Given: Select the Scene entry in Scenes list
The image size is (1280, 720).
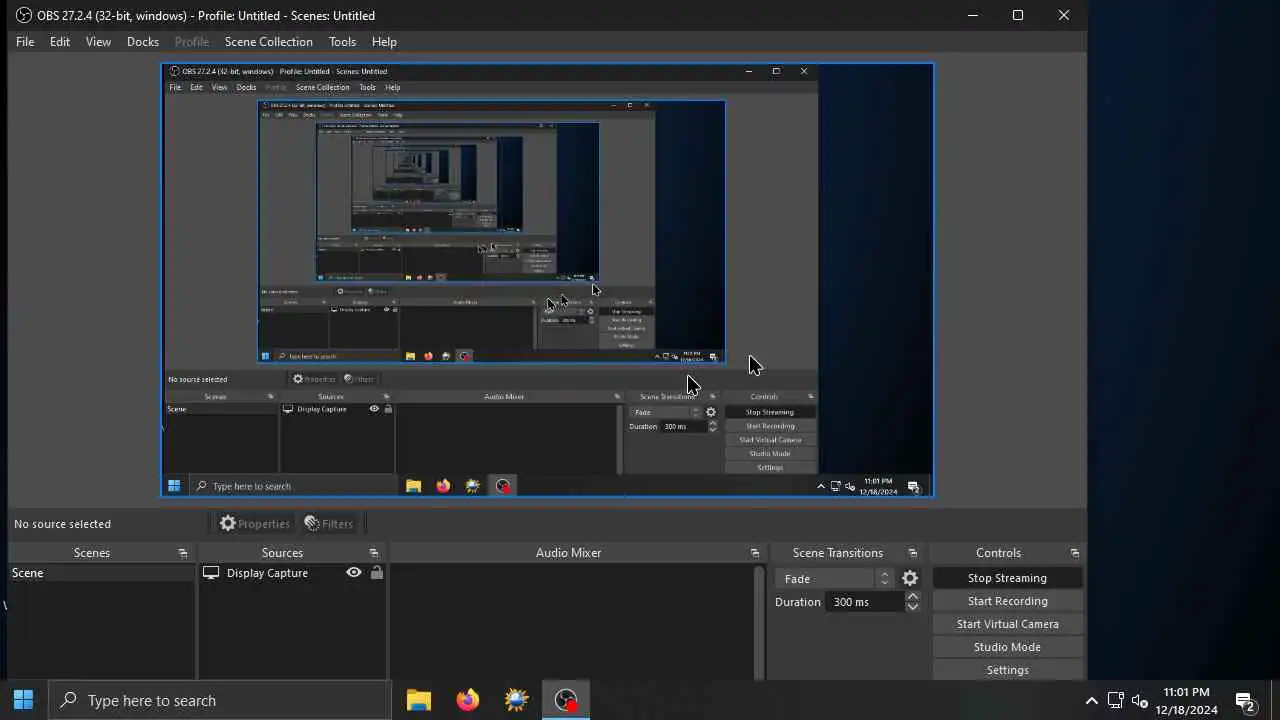Looking at the screenshot, I should (101, 573).
